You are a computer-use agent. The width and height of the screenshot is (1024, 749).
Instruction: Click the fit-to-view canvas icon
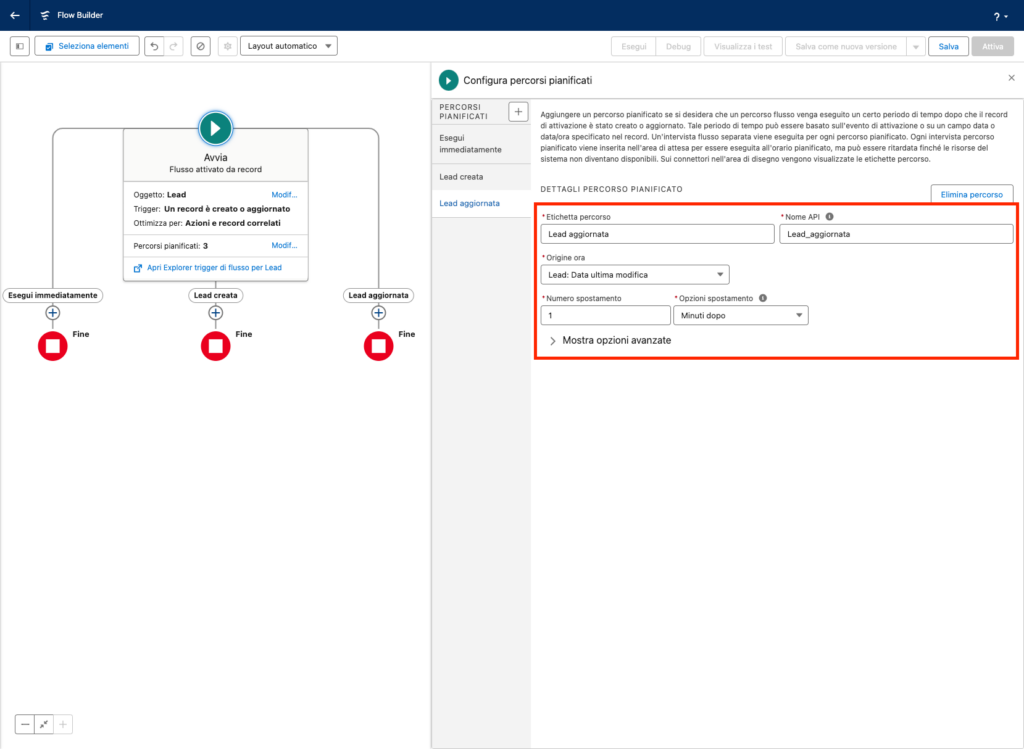click(43, 724)
